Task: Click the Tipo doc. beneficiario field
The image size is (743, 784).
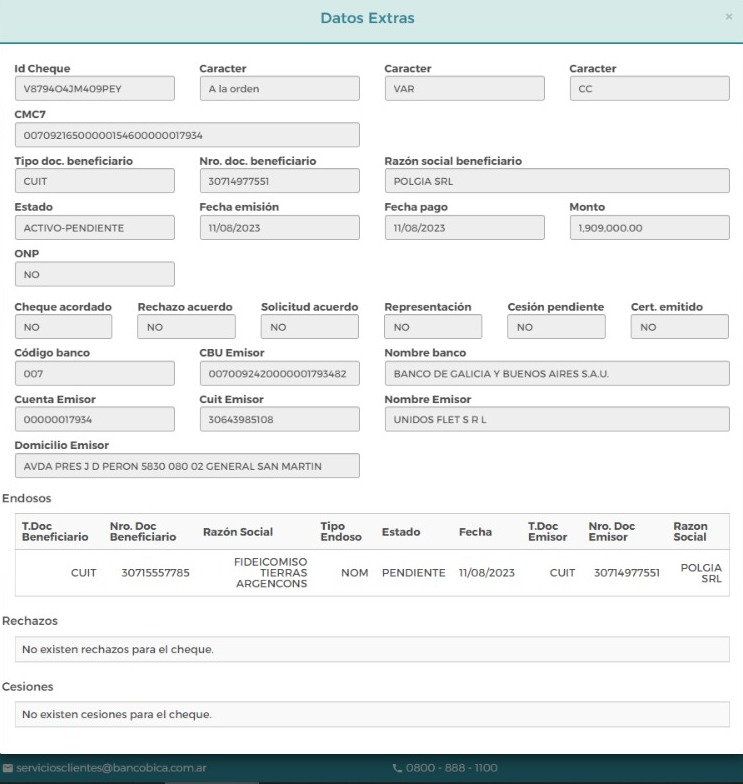Action: pyautogui.click(x=94, y=181)
